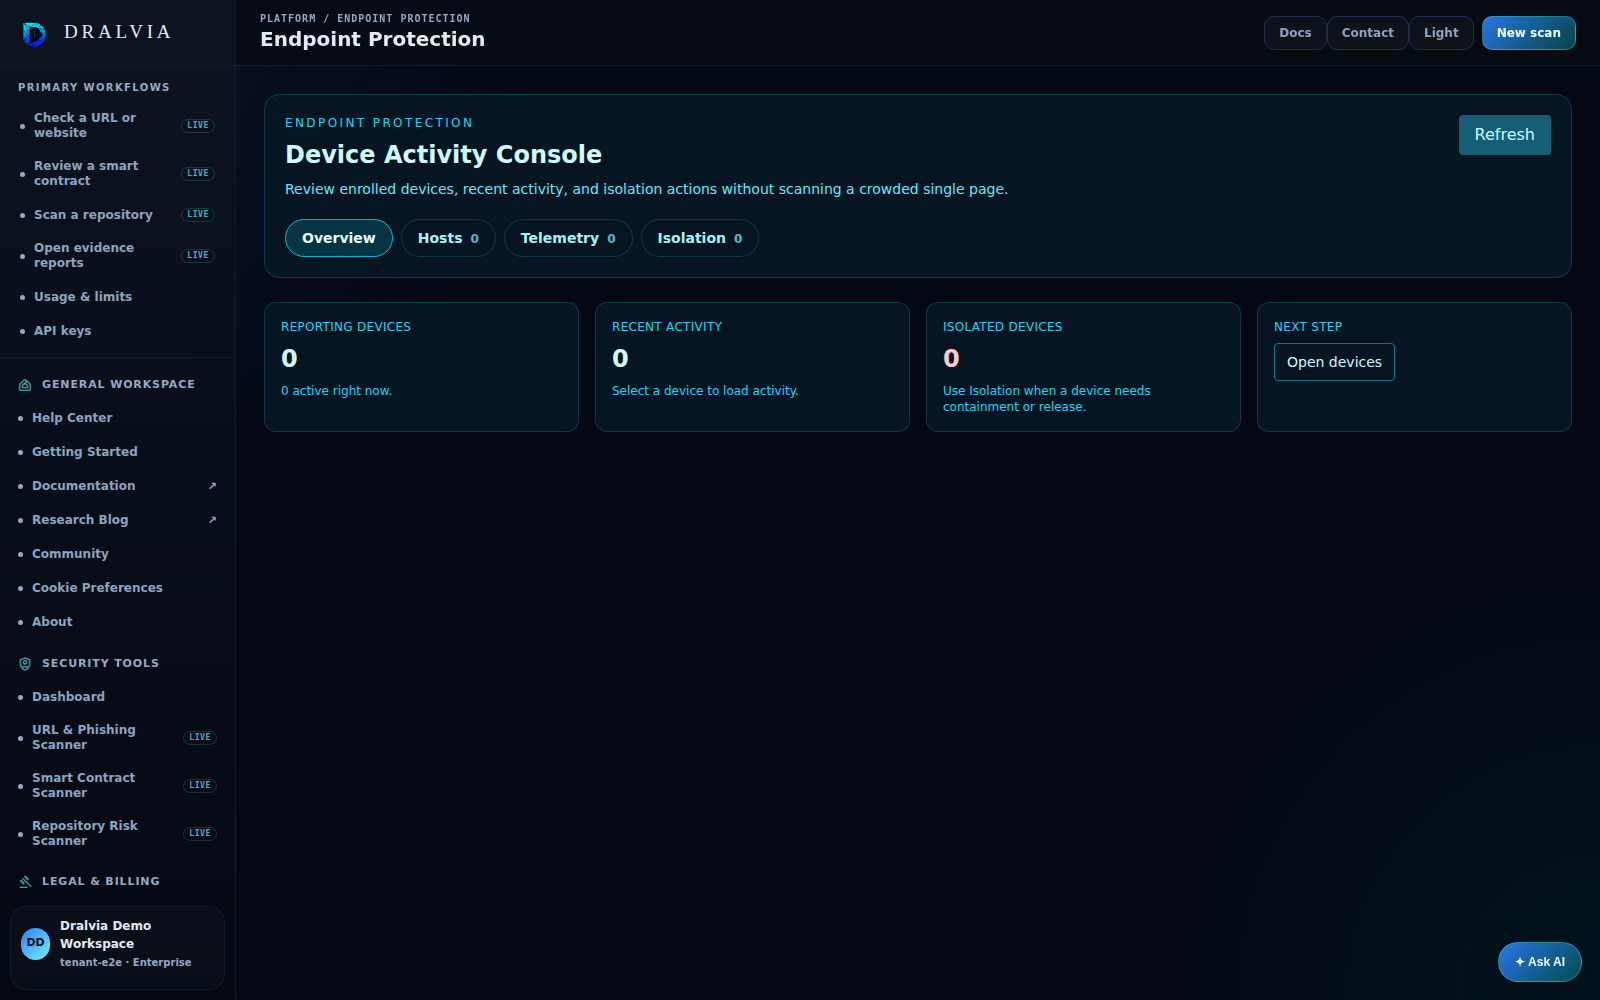Open Scan a repository workflow
The height and width of the screenshot is (1000, 1600).
(117, 214)
